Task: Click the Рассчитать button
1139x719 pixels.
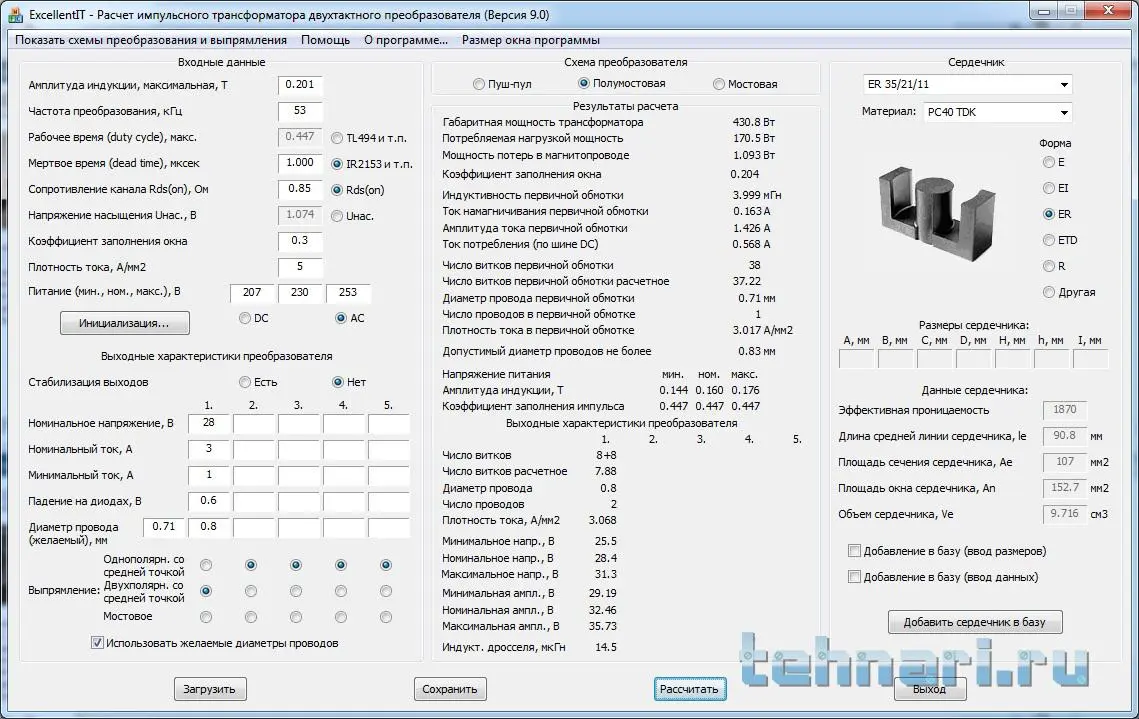Action: (x=689, y=689)
